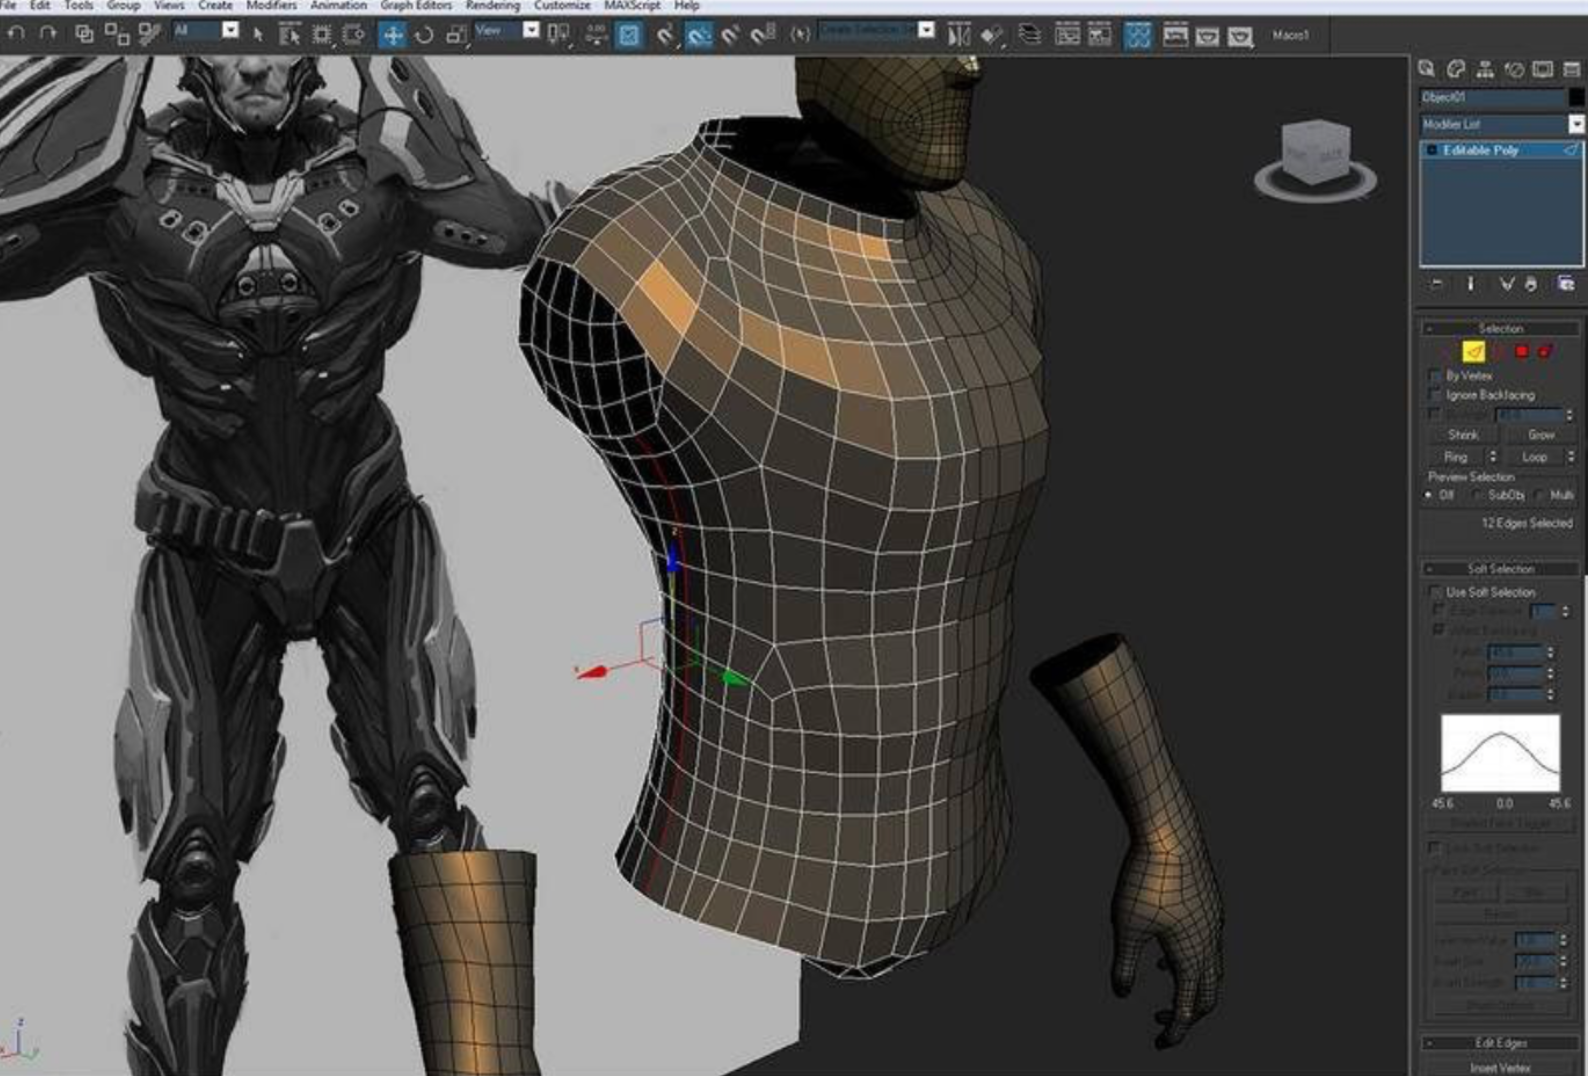Click the Make Unique icon

(1506, 284)
